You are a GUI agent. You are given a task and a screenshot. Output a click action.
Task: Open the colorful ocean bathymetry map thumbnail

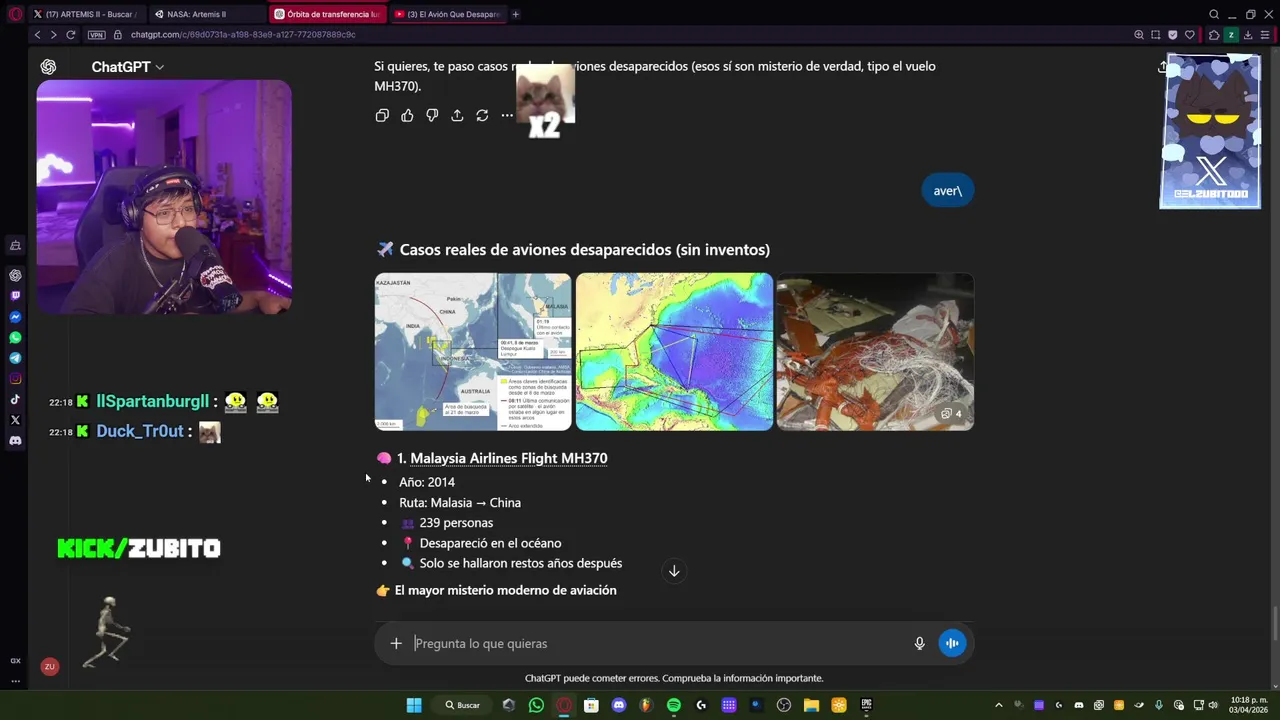pos(674,352)
